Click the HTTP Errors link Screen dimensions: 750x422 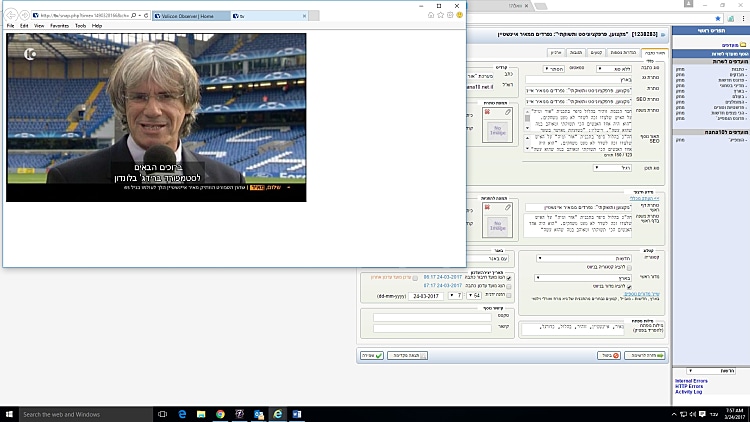click(688, 386)
